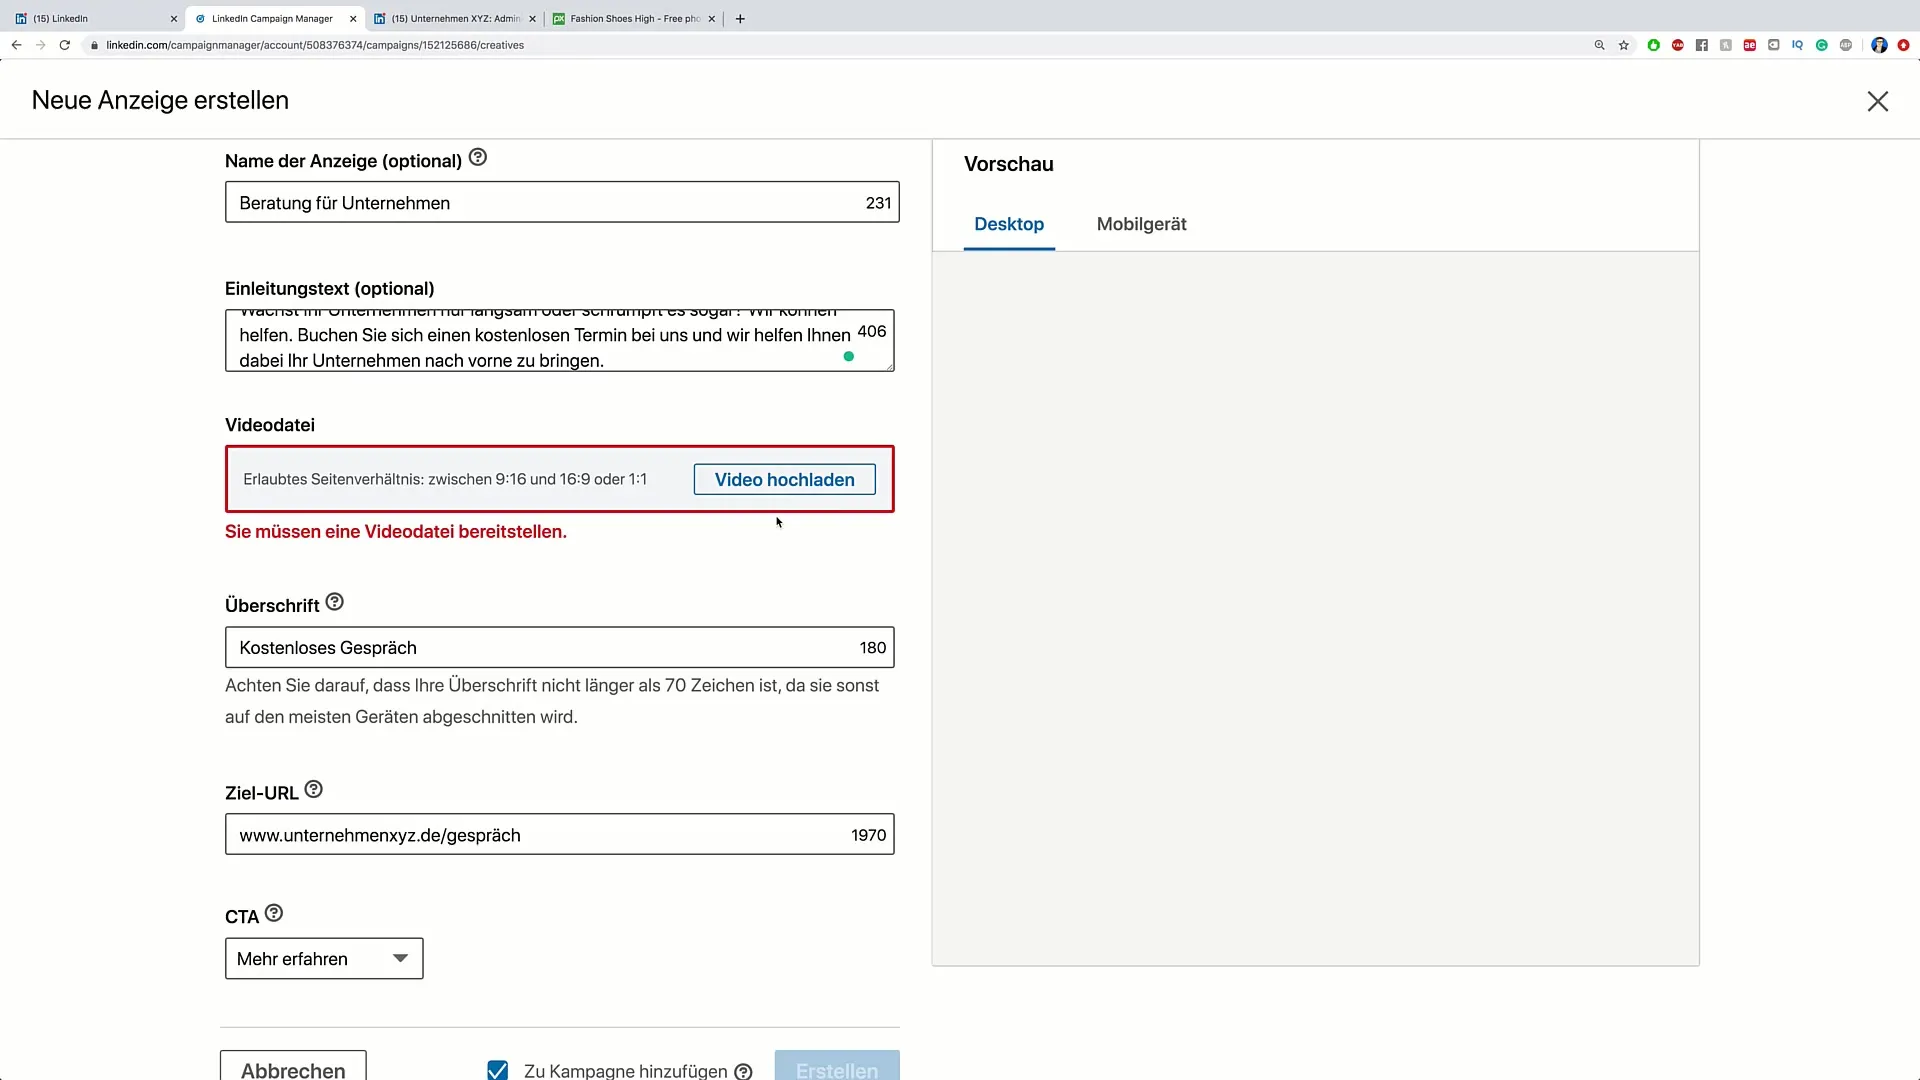Click the 'Videodatei' label
This screenshot has width=1920, height=1080.
270,424
